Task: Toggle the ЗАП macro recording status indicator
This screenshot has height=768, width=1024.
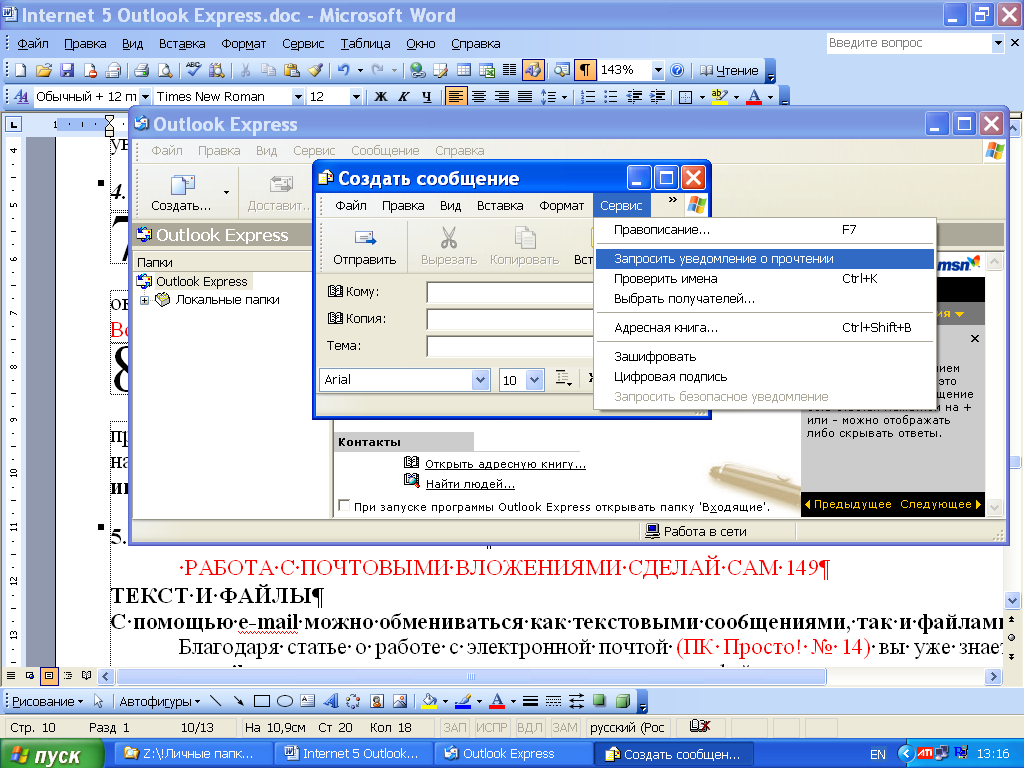Action: tap(455, 728)
